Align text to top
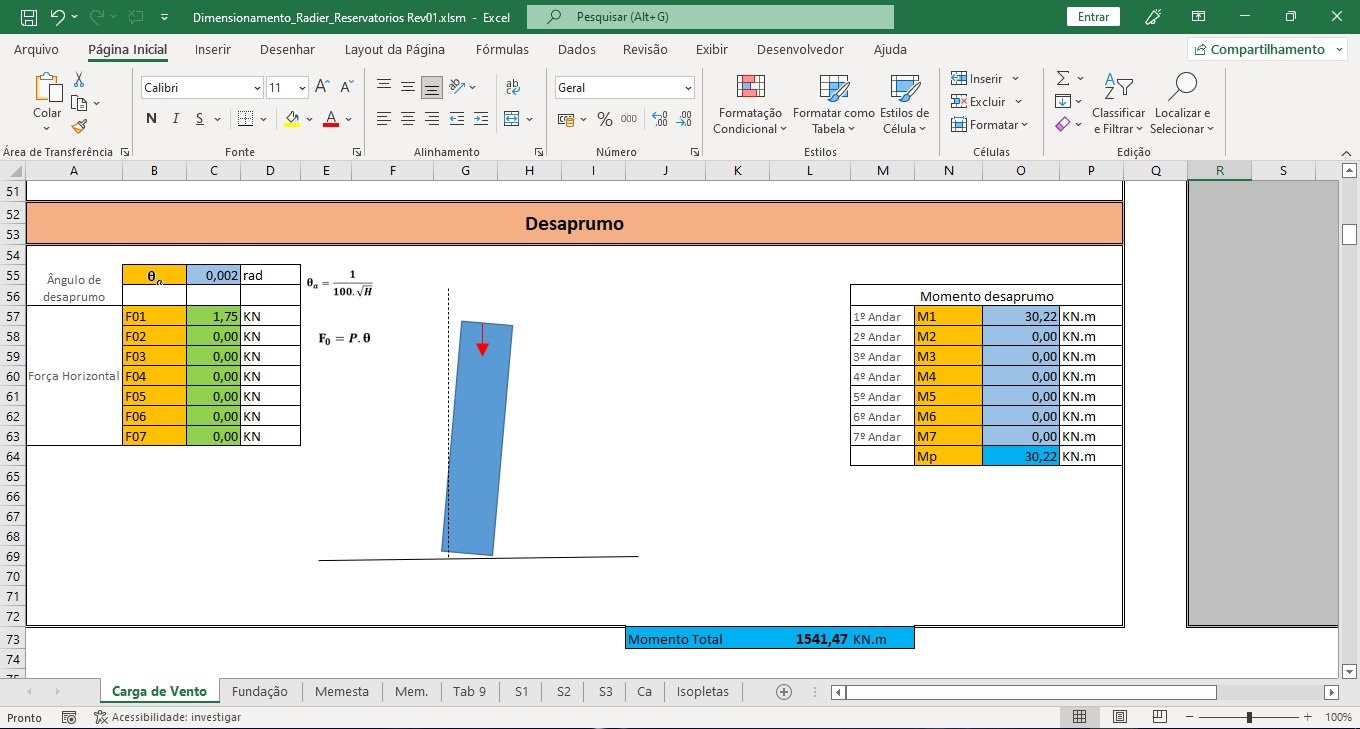Screen dimensions: 1360x729 384,88
